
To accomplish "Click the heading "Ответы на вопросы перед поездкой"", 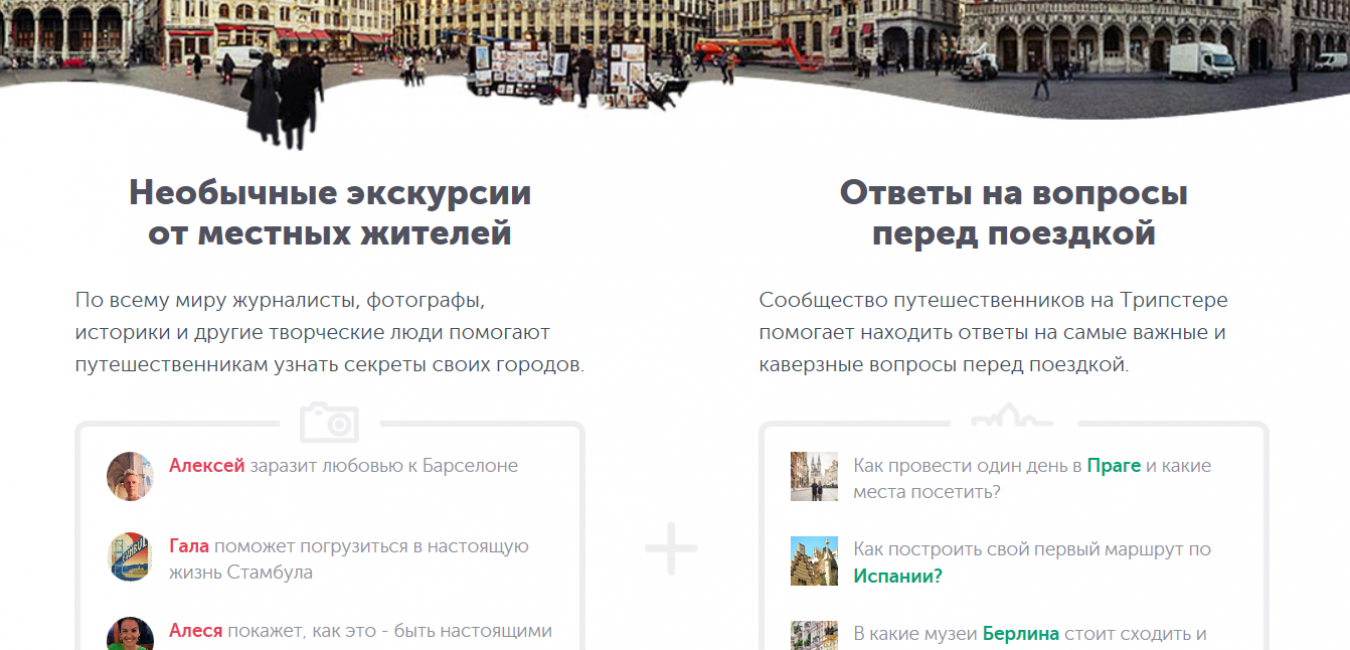I will pos(1013,213).
